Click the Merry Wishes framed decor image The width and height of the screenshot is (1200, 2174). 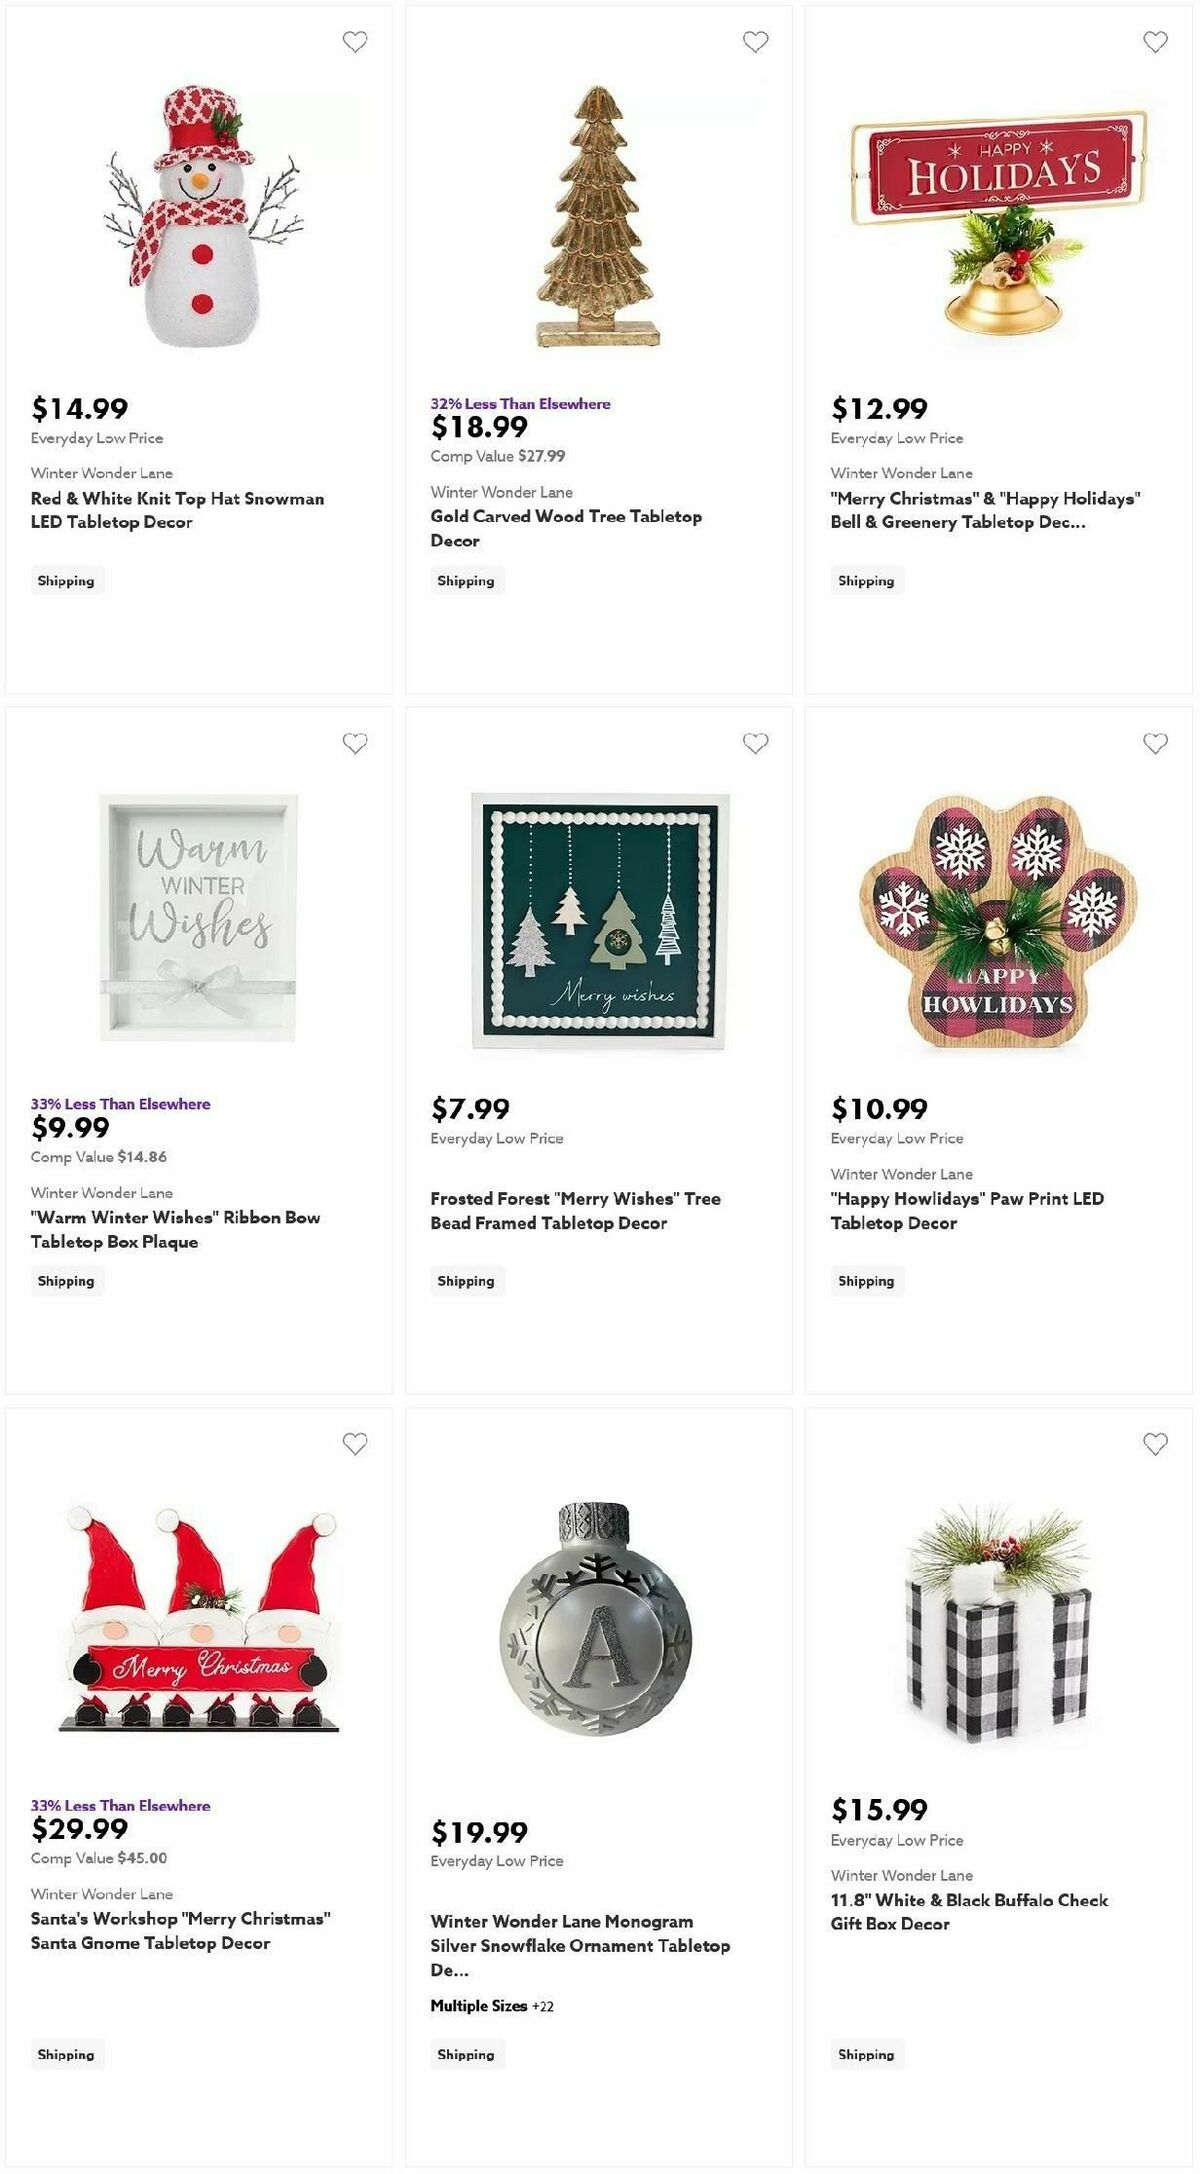(x=600, y=920)
